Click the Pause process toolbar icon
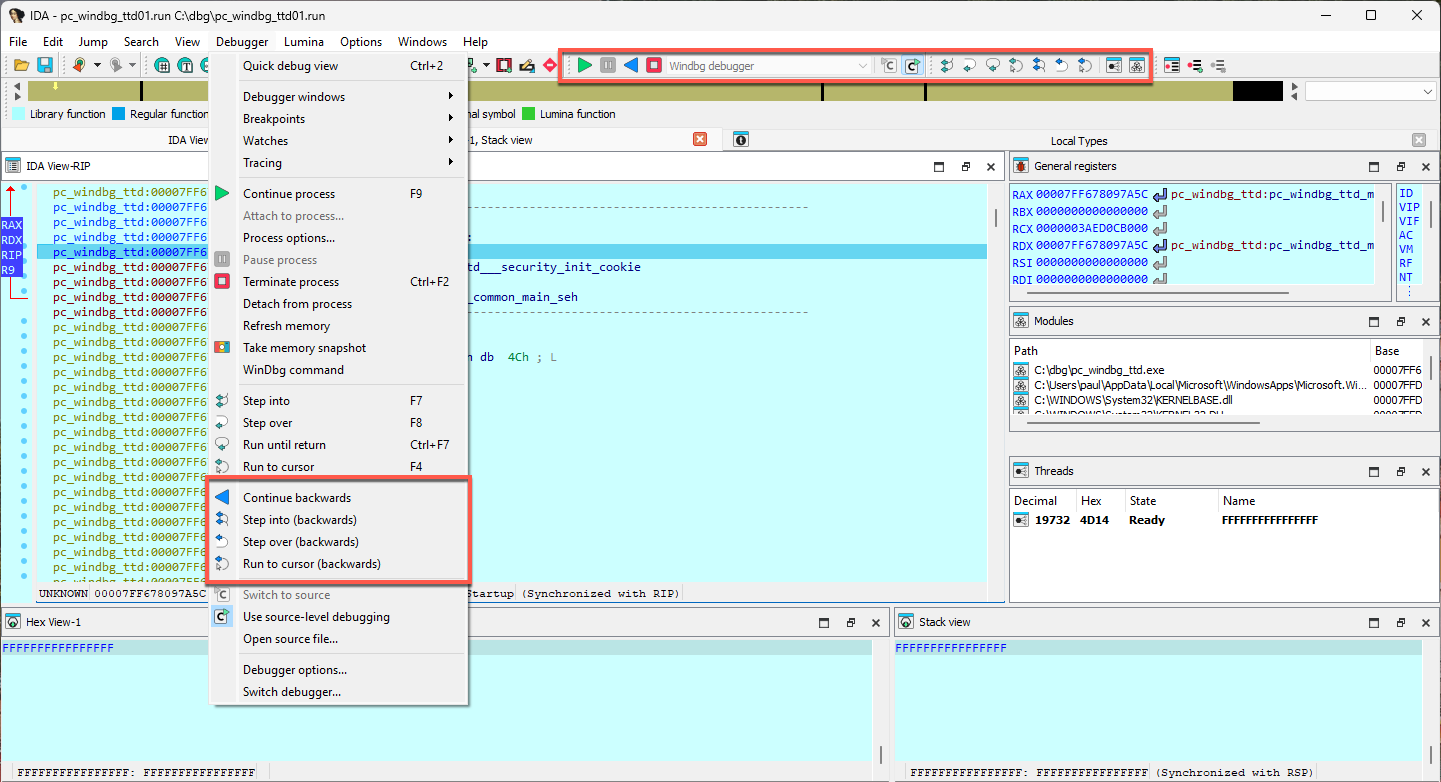1441x782 pixels. tap(608, 65)
